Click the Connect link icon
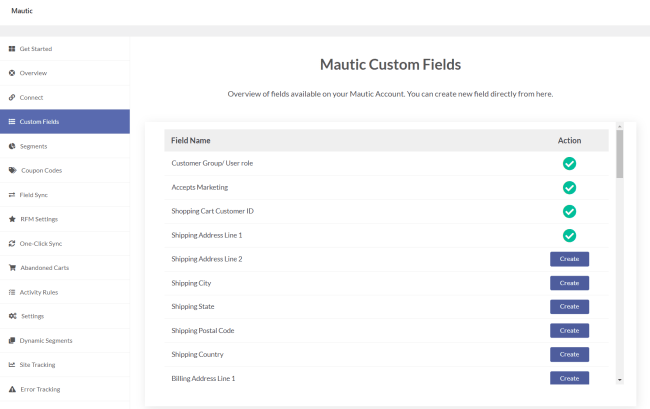This screenshot has width=650, height=409. [x=11, y=97]
